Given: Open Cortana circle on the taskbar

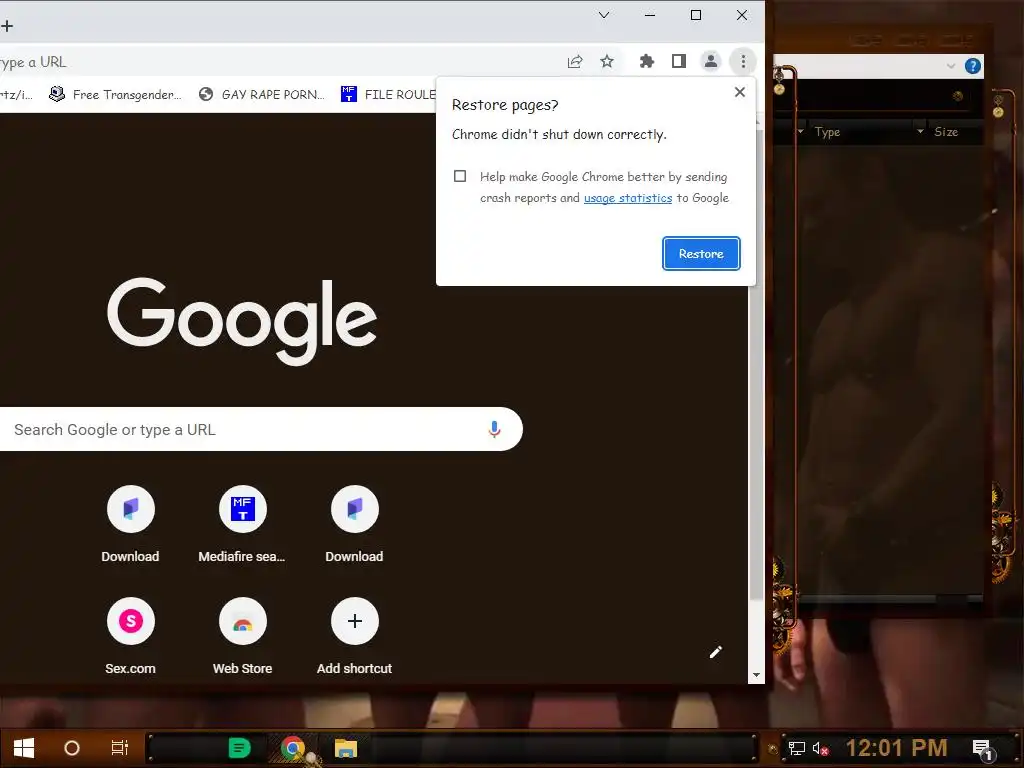Looking at the screenshot, I should (x=72, y=748).
